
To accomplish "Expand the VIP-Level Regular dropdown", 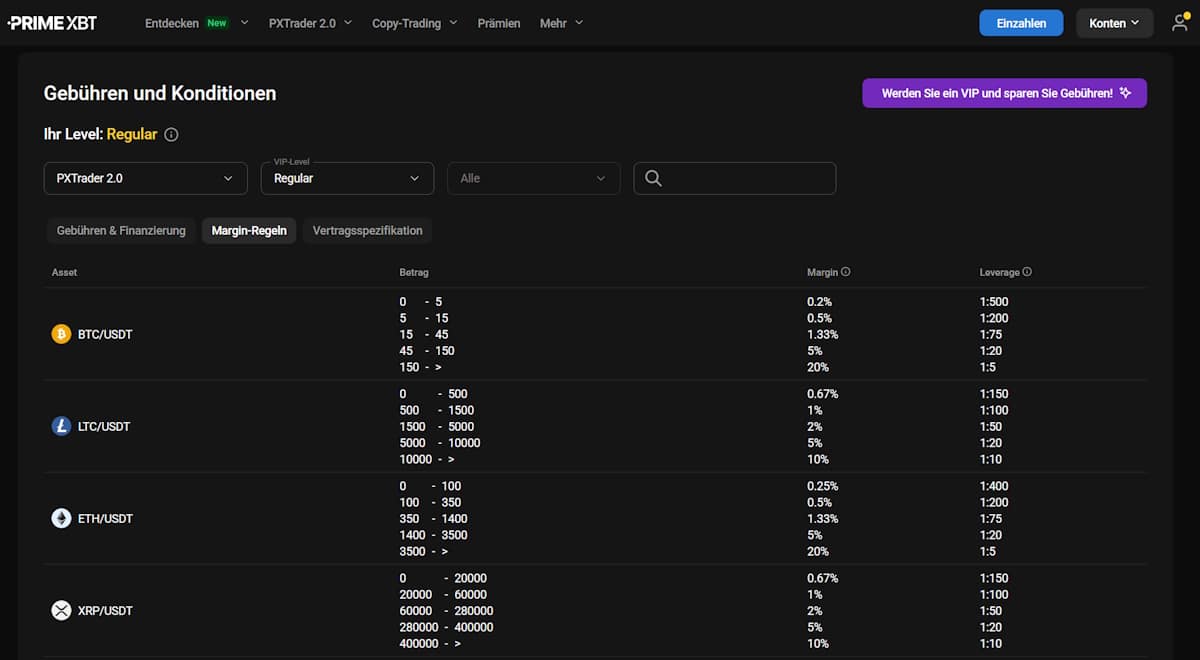I will click(x=347, y=178).
